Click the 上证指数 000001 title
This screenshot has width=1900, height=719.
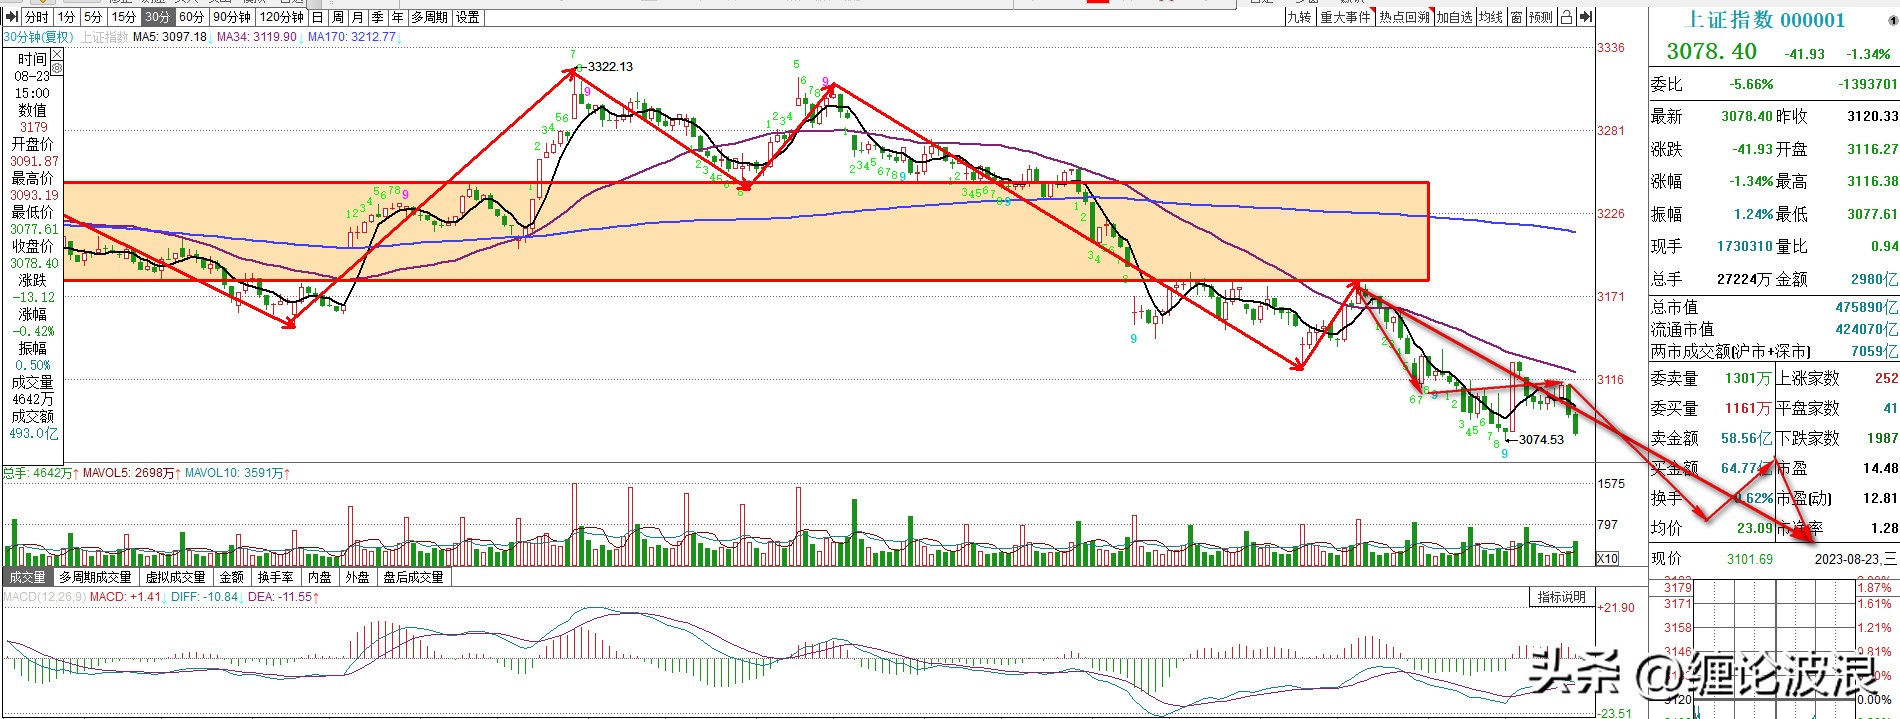click(x=1766, y=20)
